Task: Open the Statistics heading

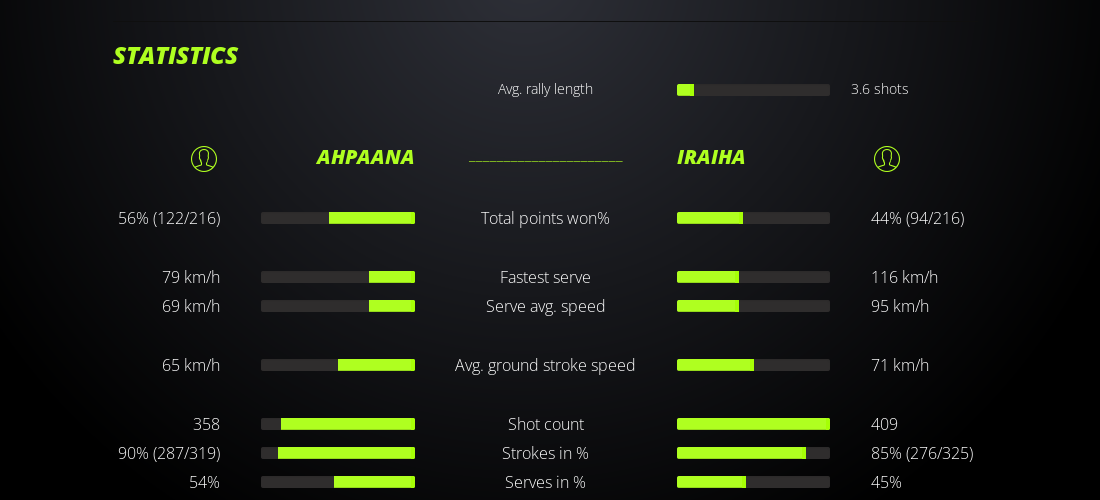Action: [x=175, y=56]
